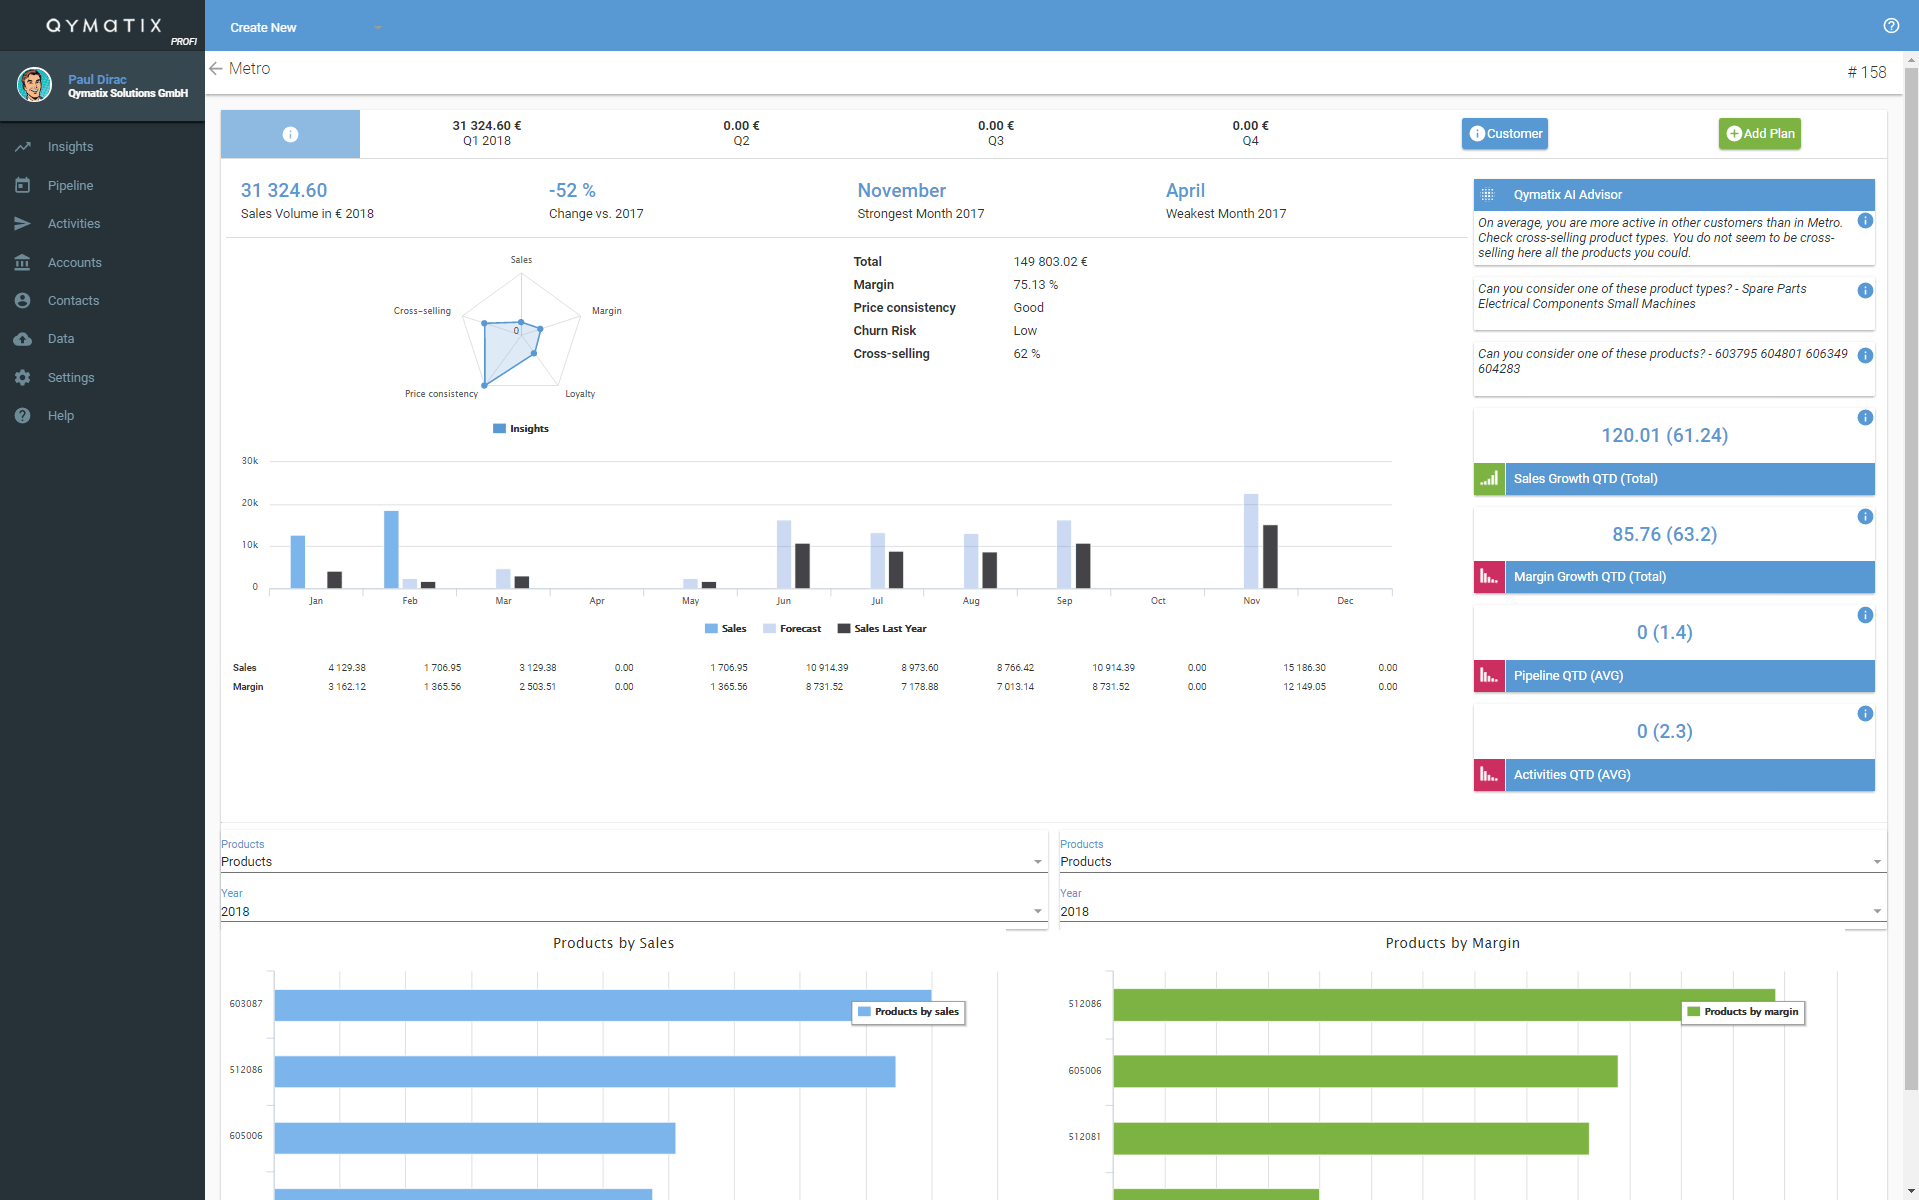This screenshot has width=1919, height=1200.
Task: Open the help question-mark icon in top bar
Action: [1891, 26]
